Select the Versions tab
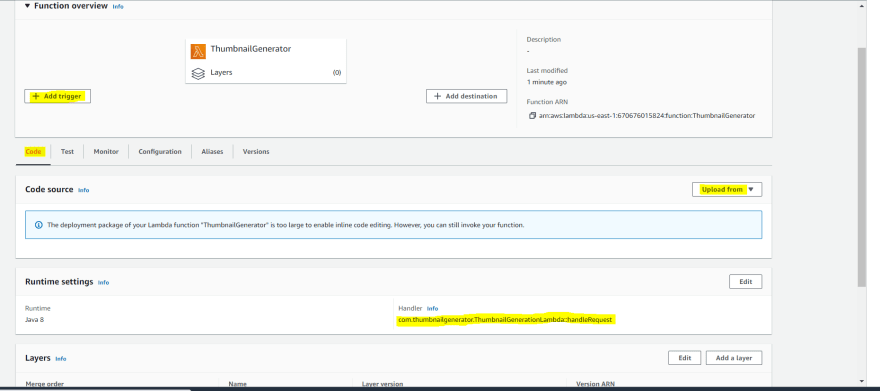 256,151
